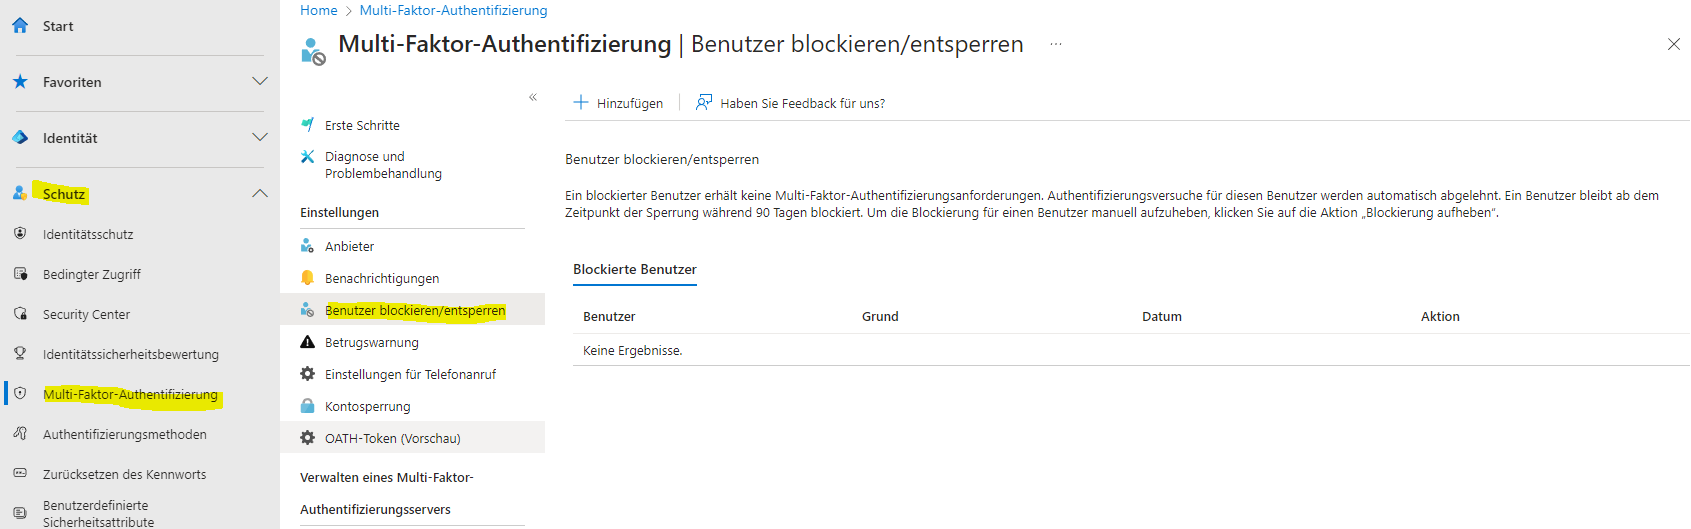Click the Diagnose und Problembehandlung wrench icon
Image resolution: width=1691 pixels, height=529 pixels.
point(308,157)
